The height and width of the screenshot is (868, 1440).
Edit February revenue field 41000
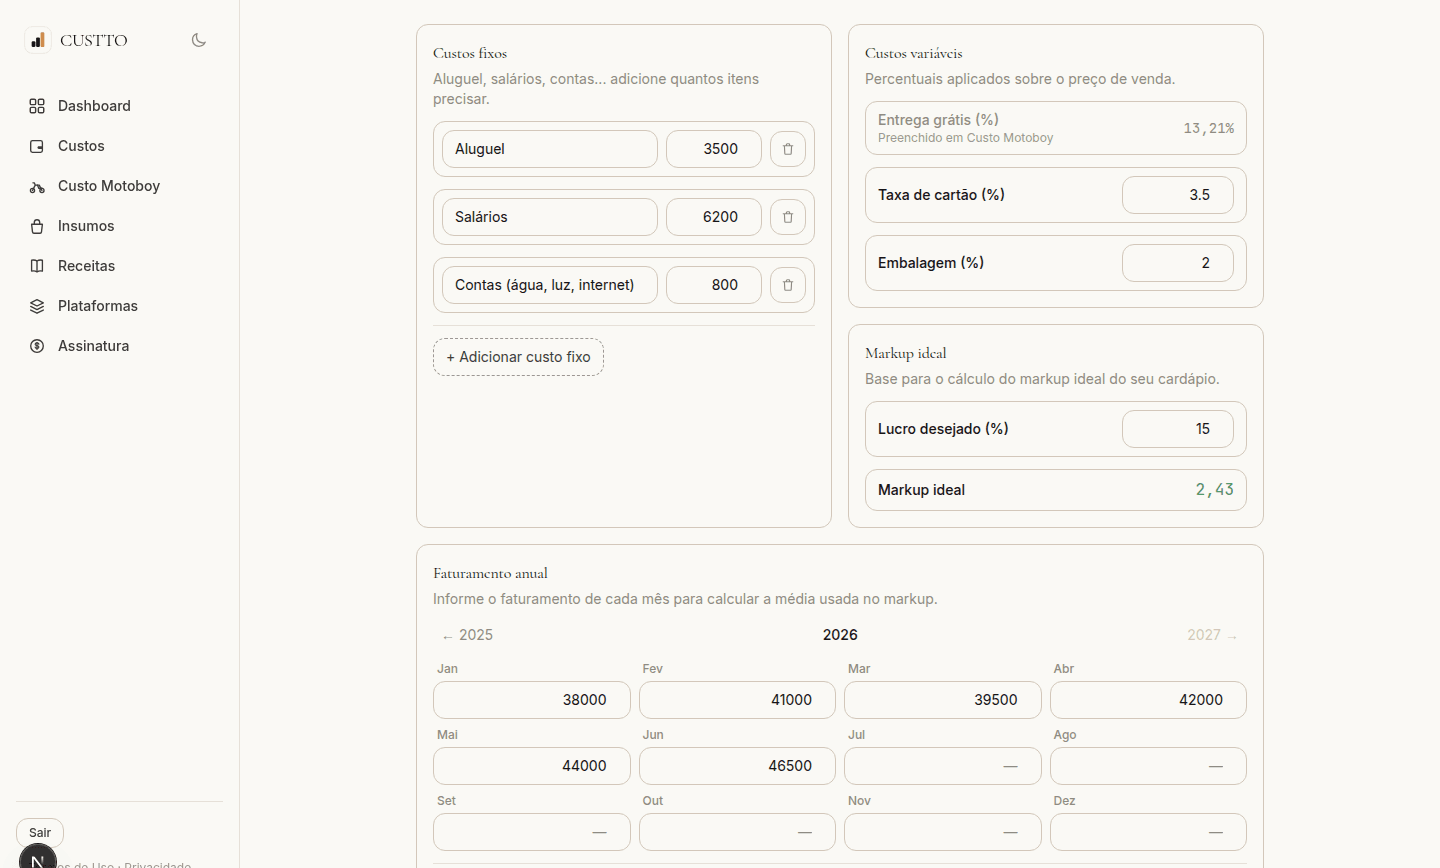coord(737,700)
